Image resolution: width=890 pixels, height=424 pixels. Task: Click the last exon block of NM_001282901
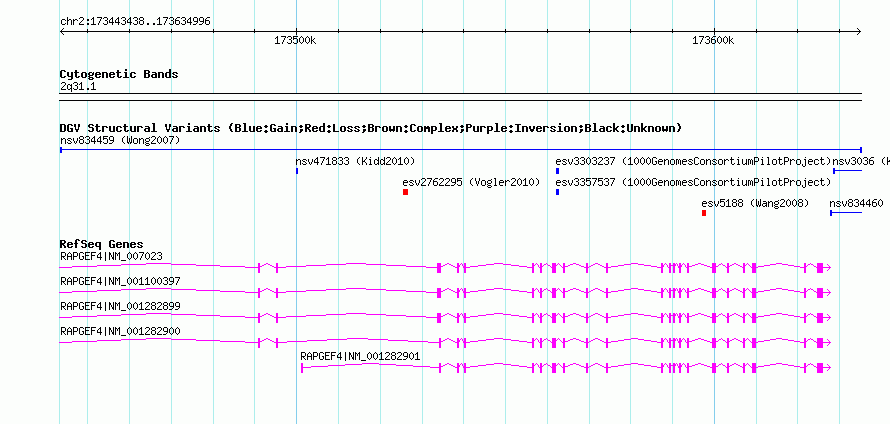tap(820, 368)
